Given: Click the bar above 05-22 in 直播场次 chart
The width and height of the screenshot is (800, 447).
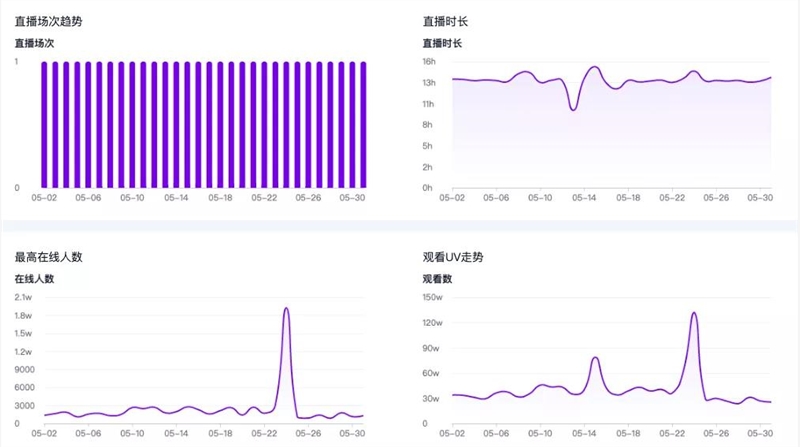Looking at the screenshot, I should 264,125.
